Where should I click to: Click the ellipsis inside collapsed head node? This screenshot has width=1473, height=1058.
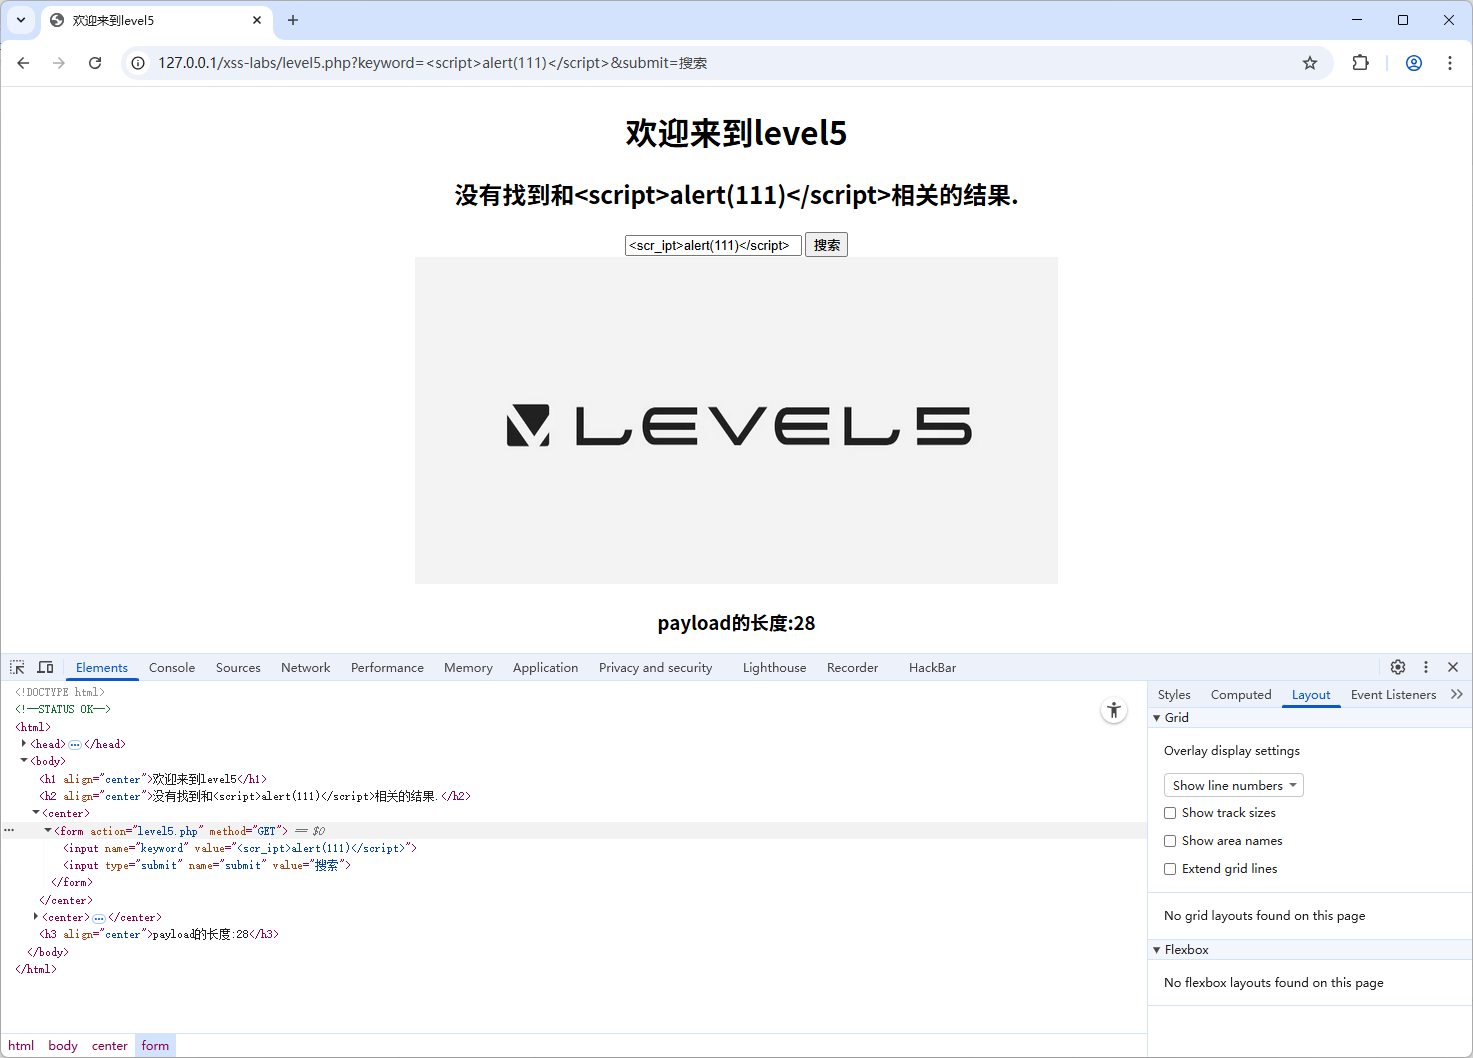point(75,744)
